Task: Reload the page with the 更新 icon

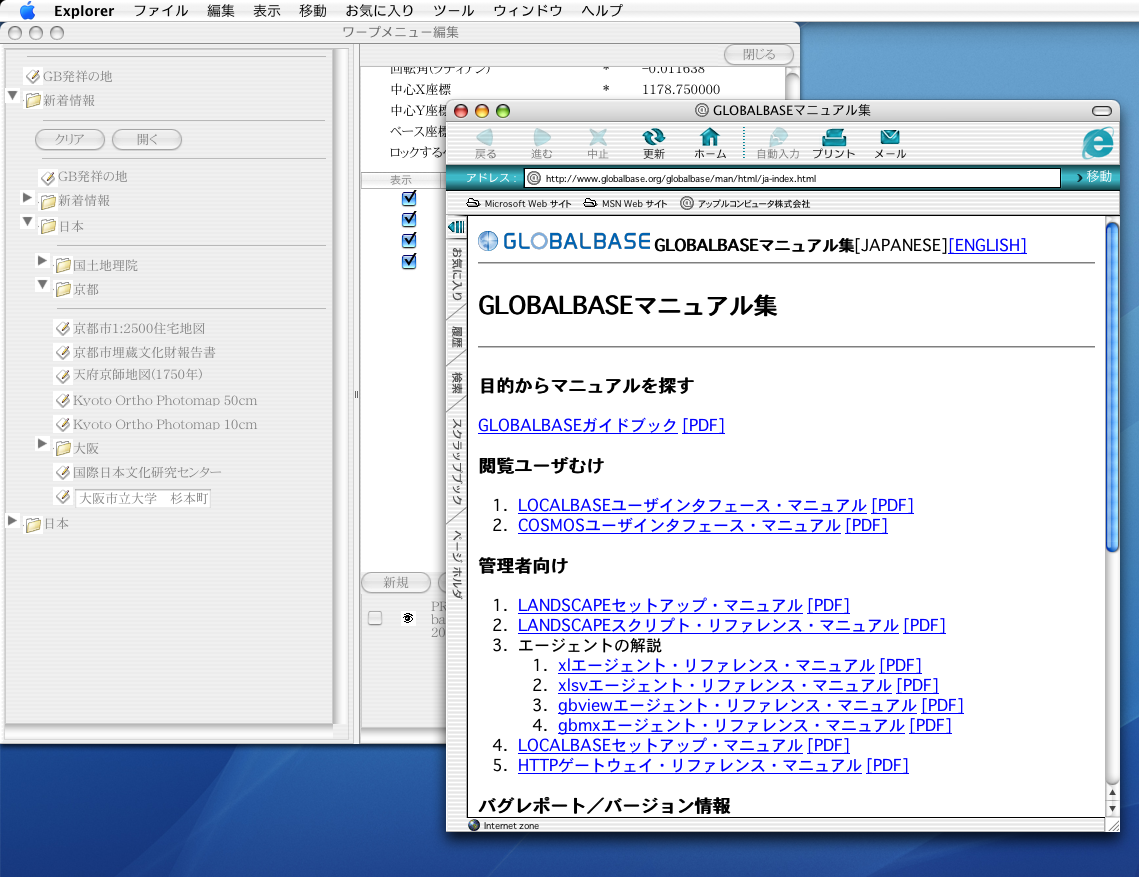Action: [x=654, y=137]
